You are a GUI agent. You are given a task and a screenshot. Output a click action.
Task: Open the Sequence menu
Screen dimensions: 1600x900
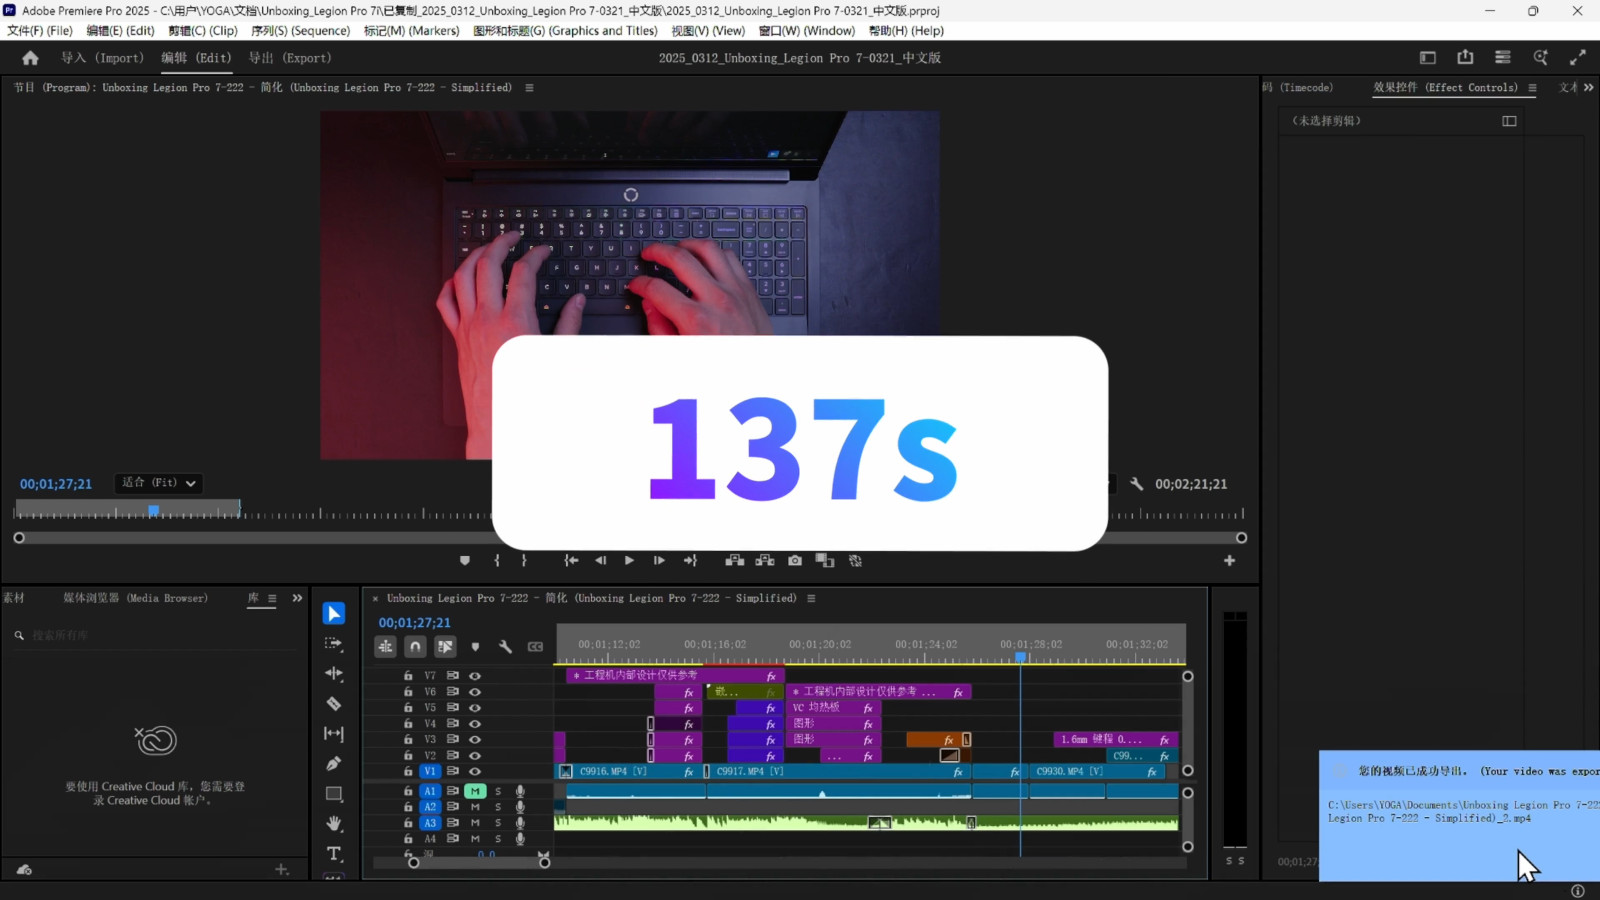pos(301,31)
